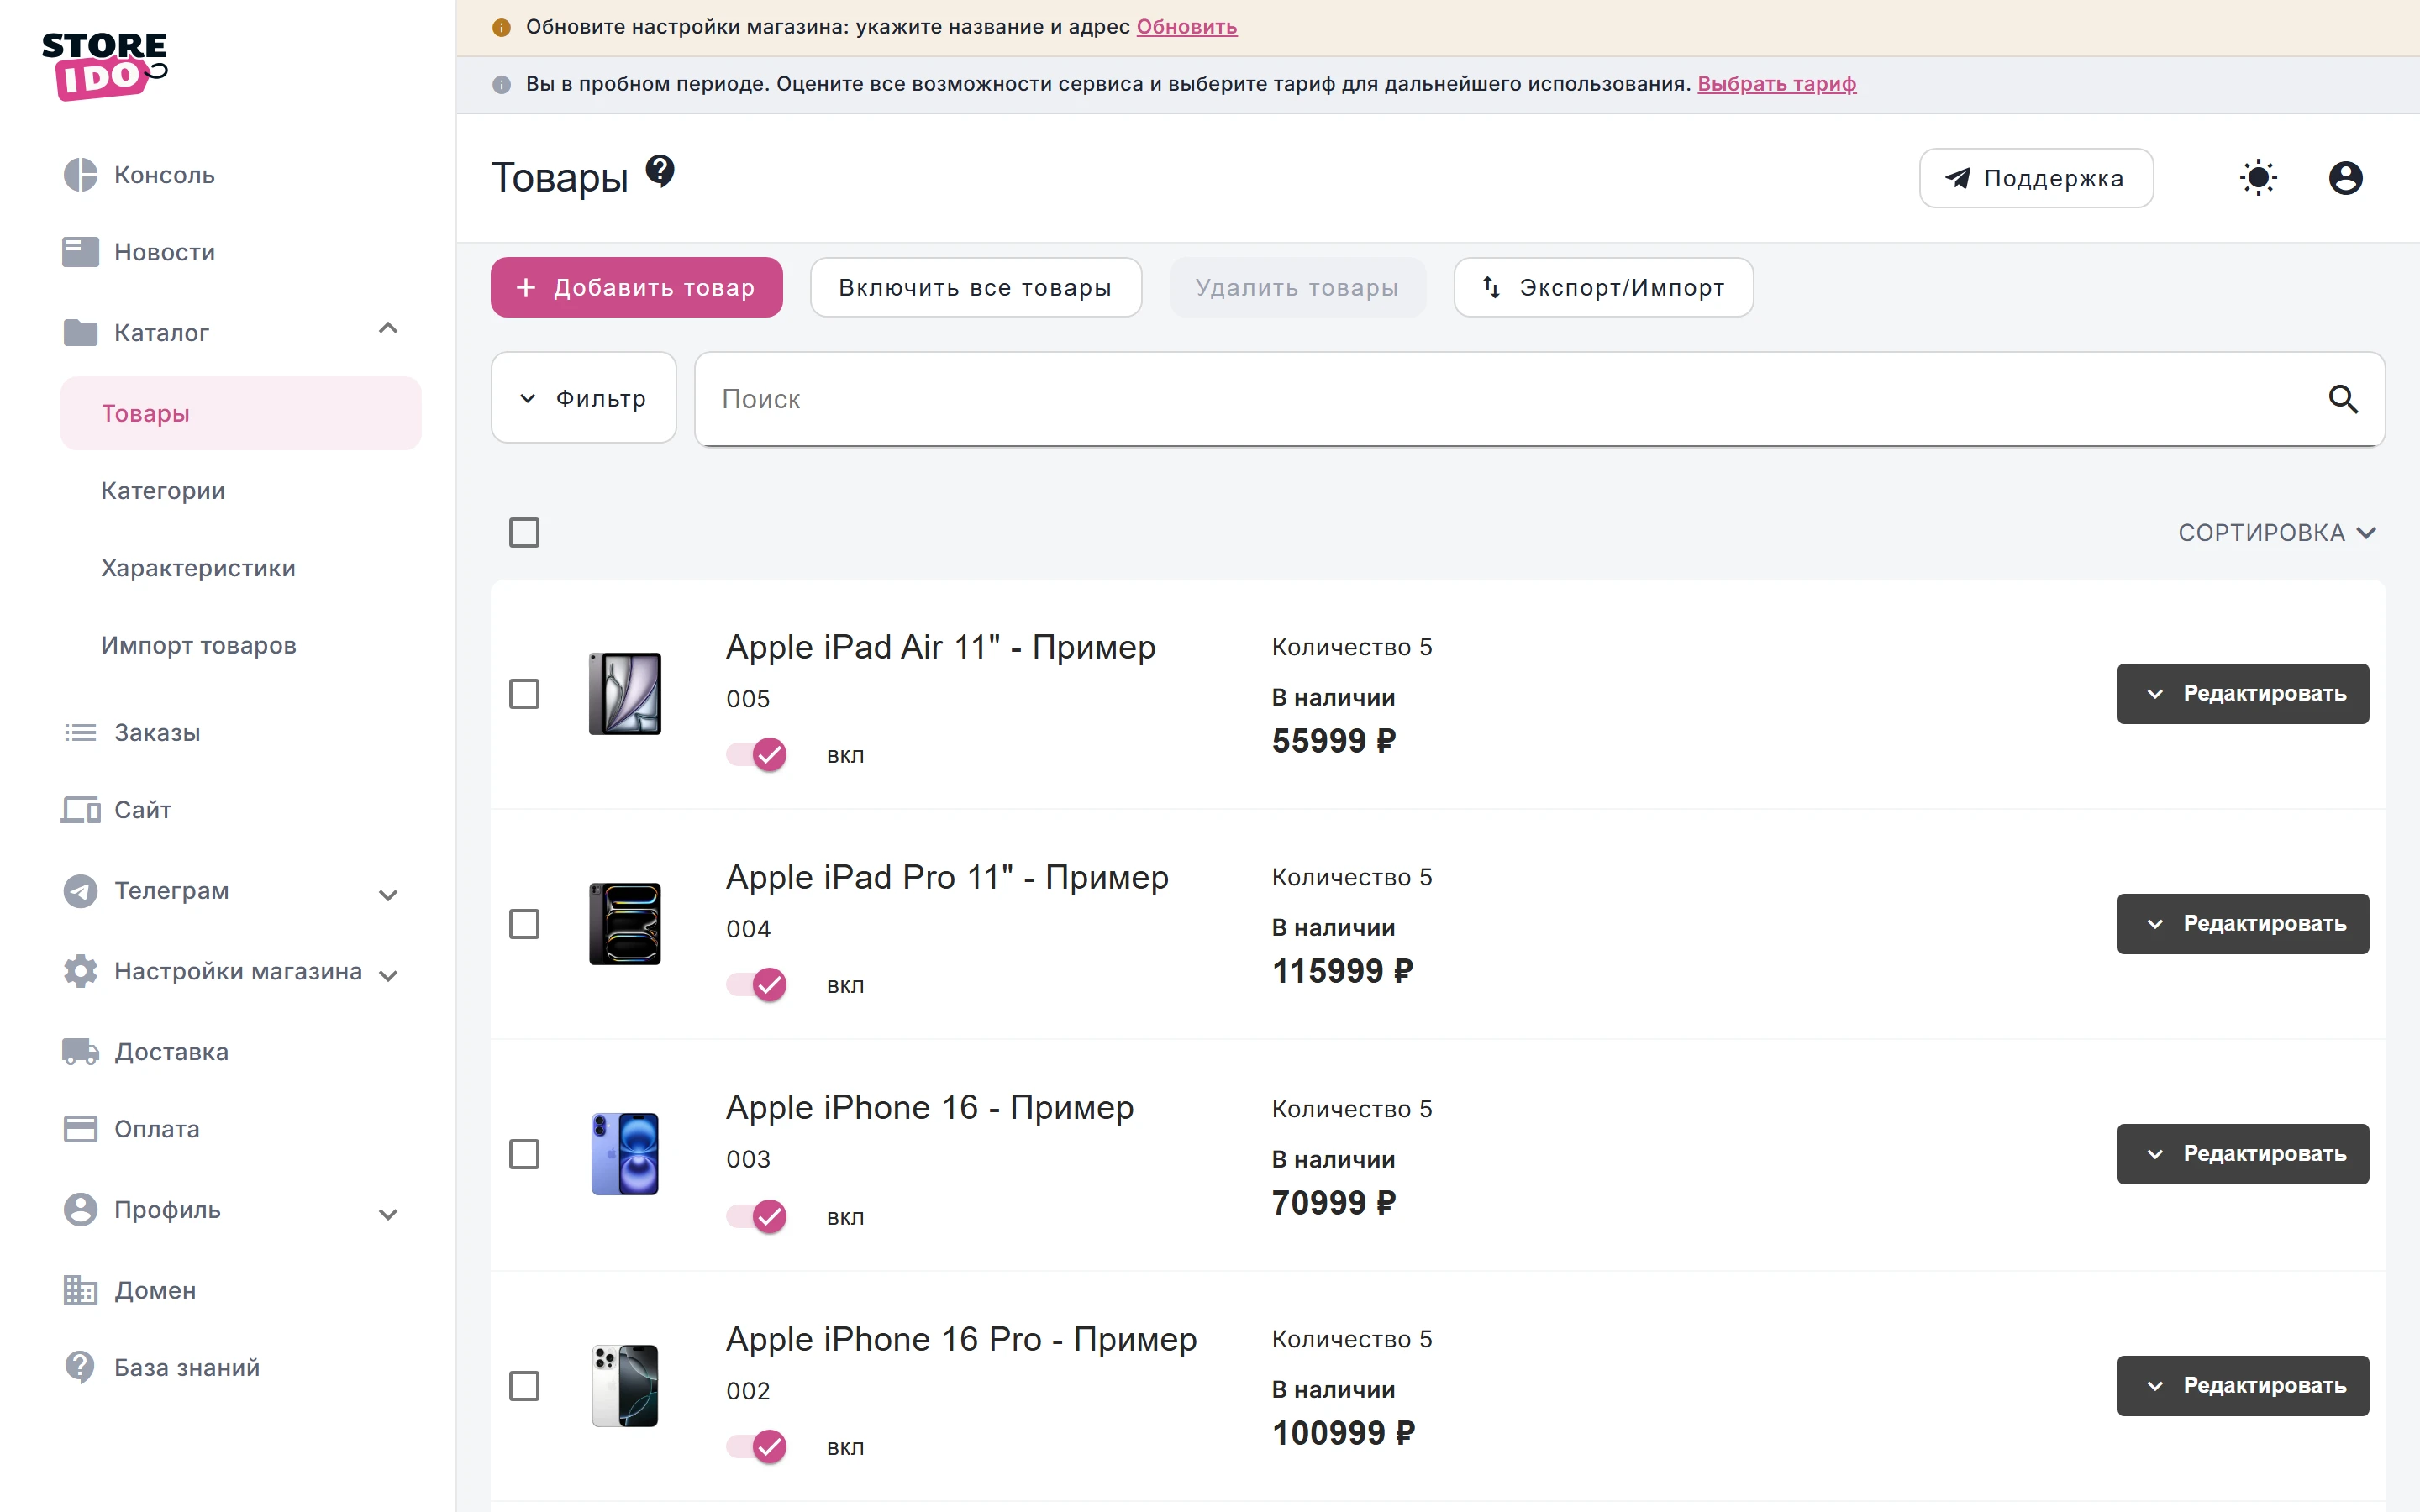Collapse the Каталог section
Screen dimensions: 2420x1512
coord(388,329)
